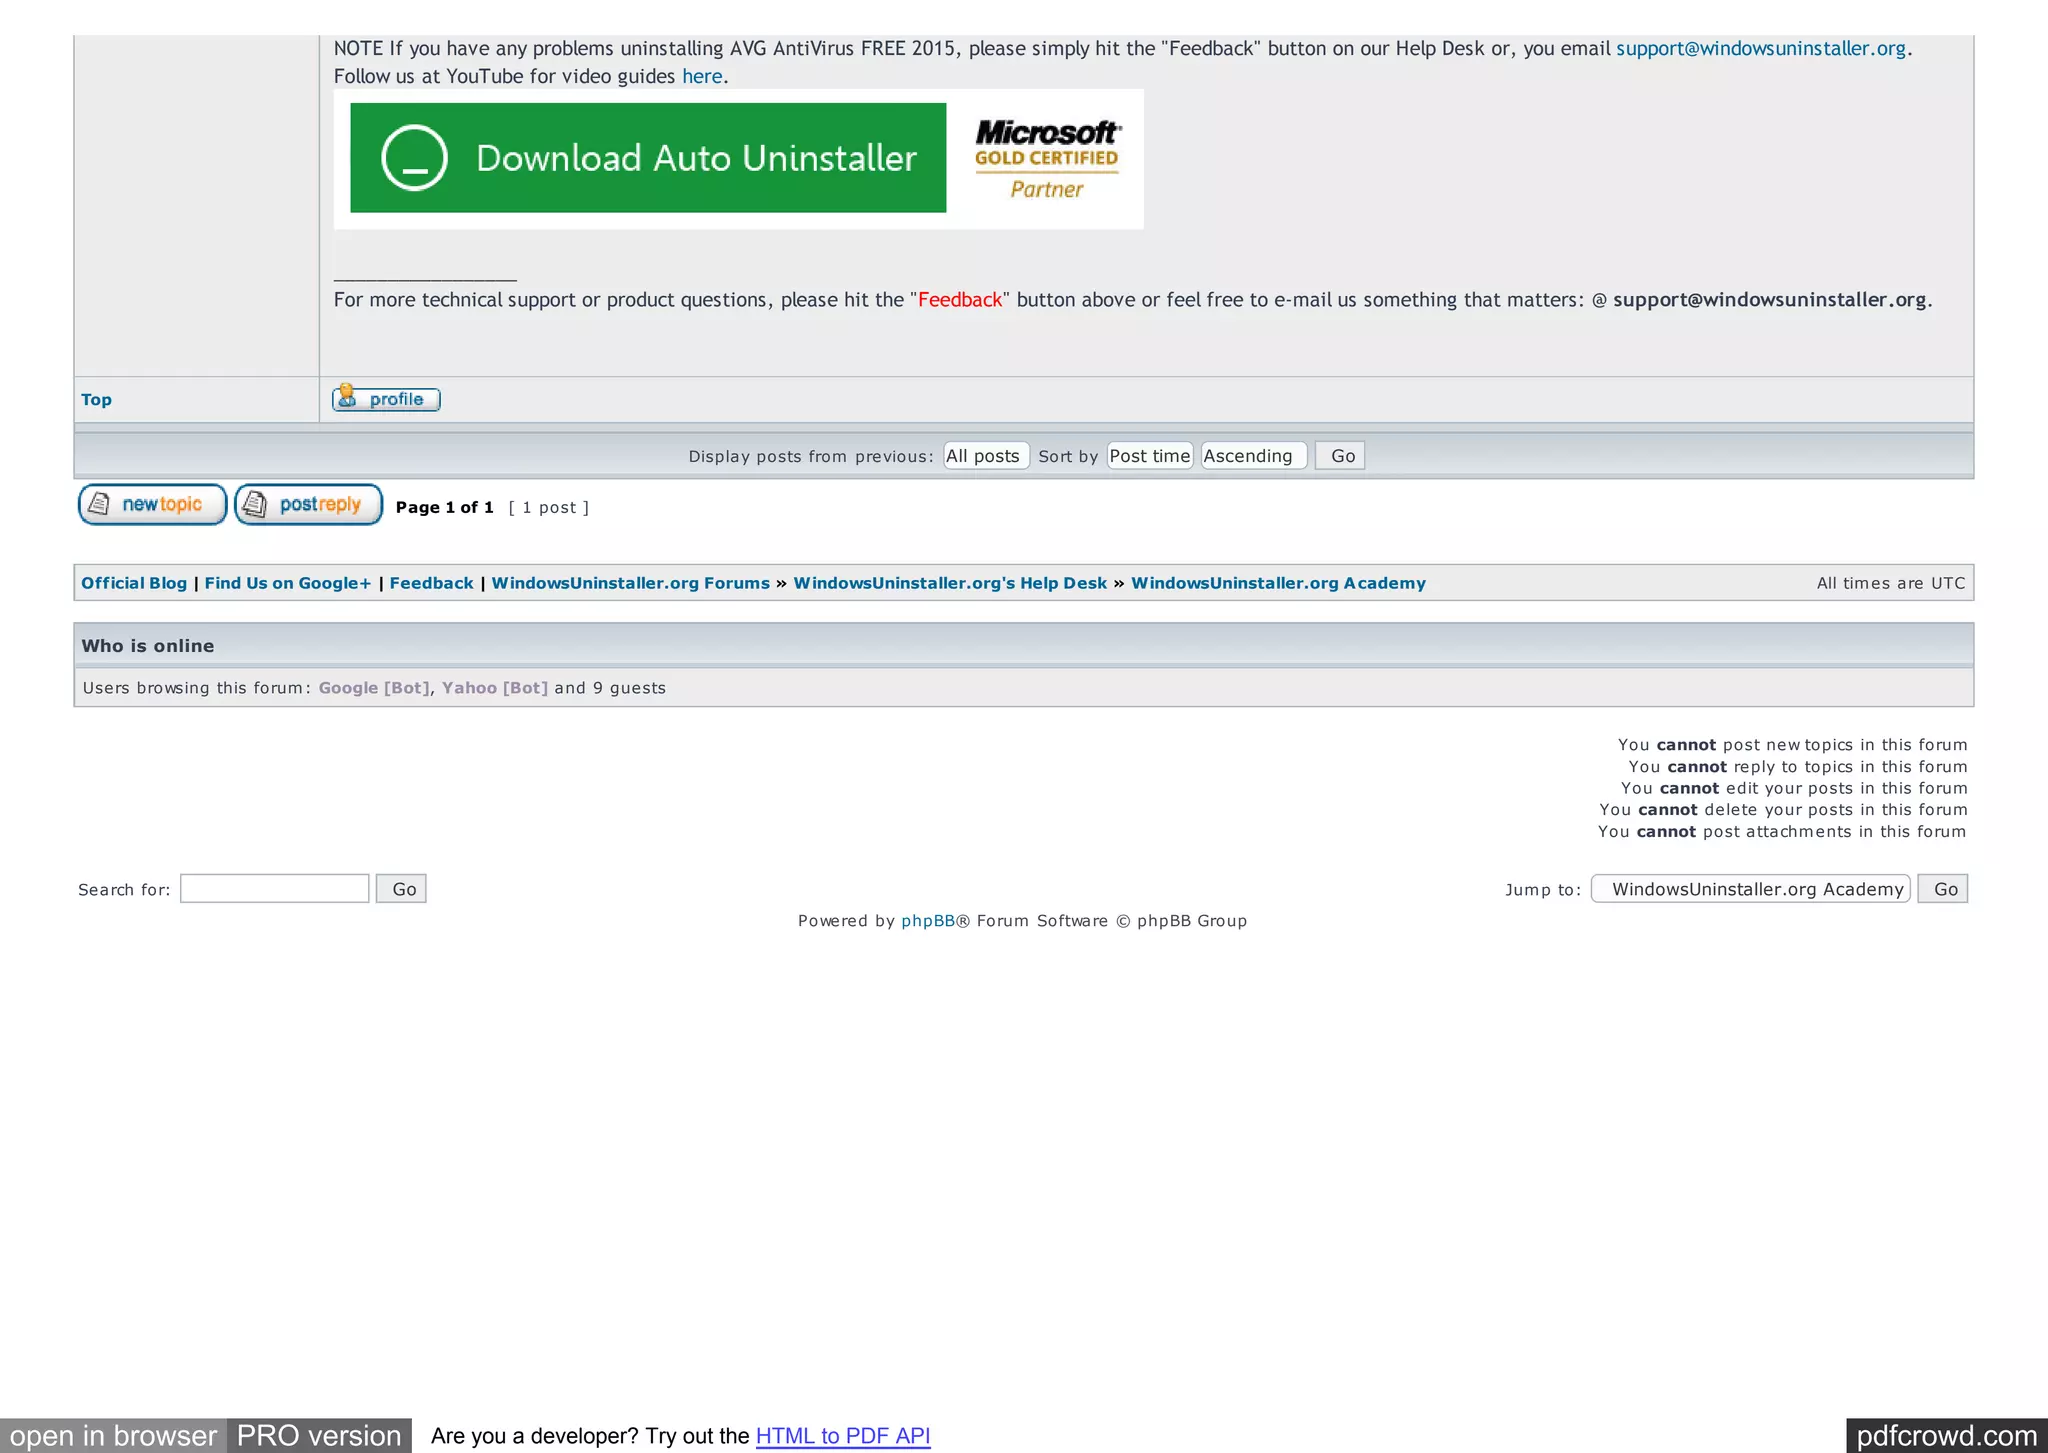
Task: Click the profile icon button
Action: point(386,399)
